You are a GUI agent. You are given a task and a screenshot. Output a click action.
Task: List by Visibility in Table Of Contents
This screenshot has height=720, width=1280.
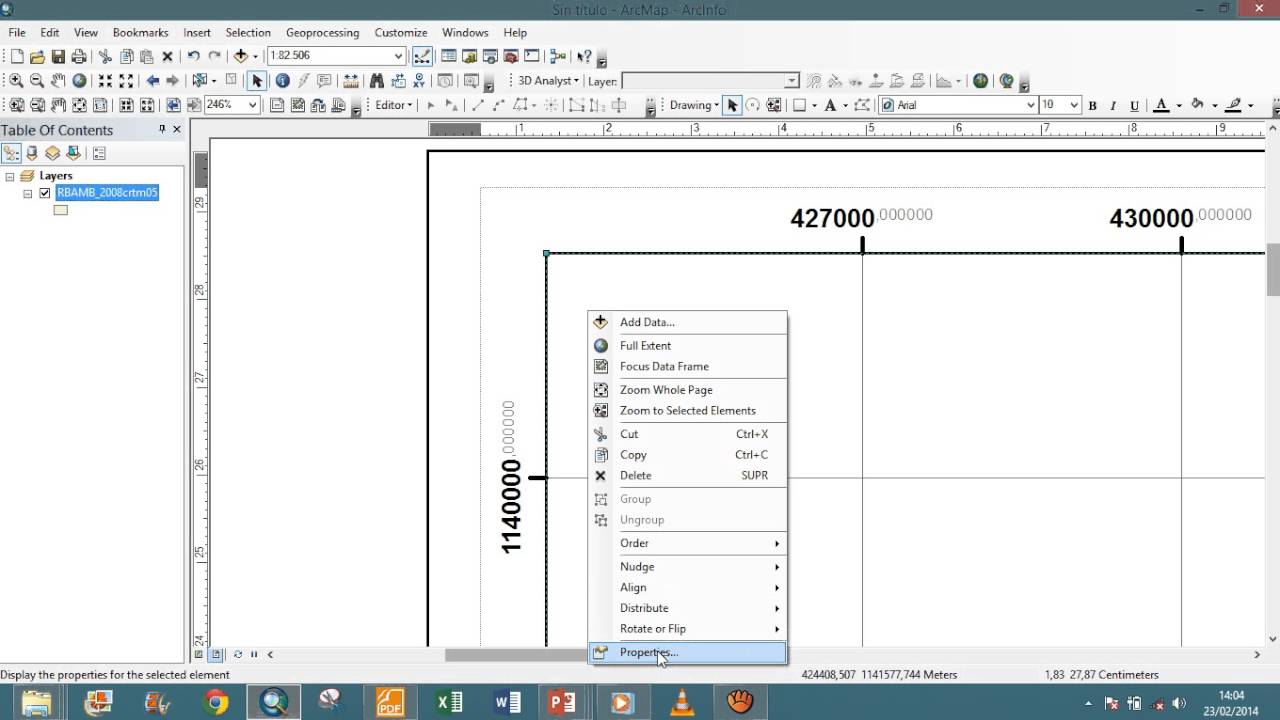[53, 153]
